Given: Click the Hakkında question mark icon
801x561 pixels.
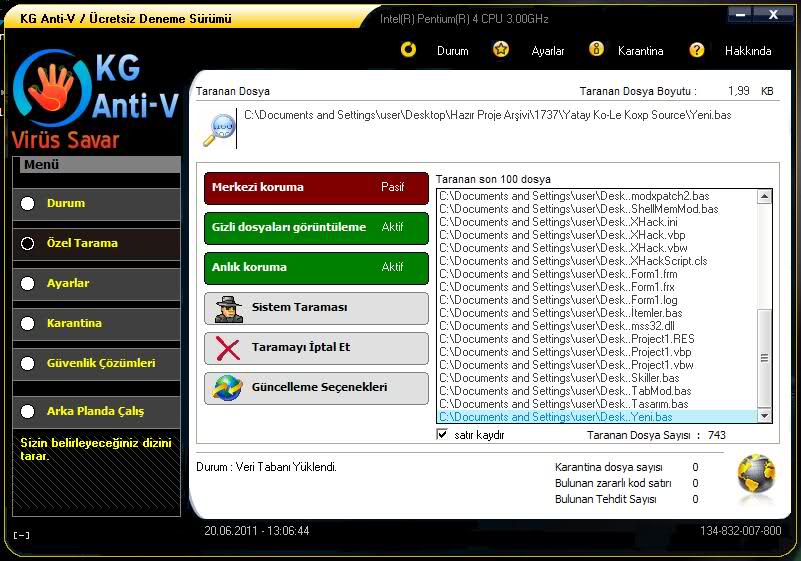Looking at the screenshot, I should click(697, 50).
